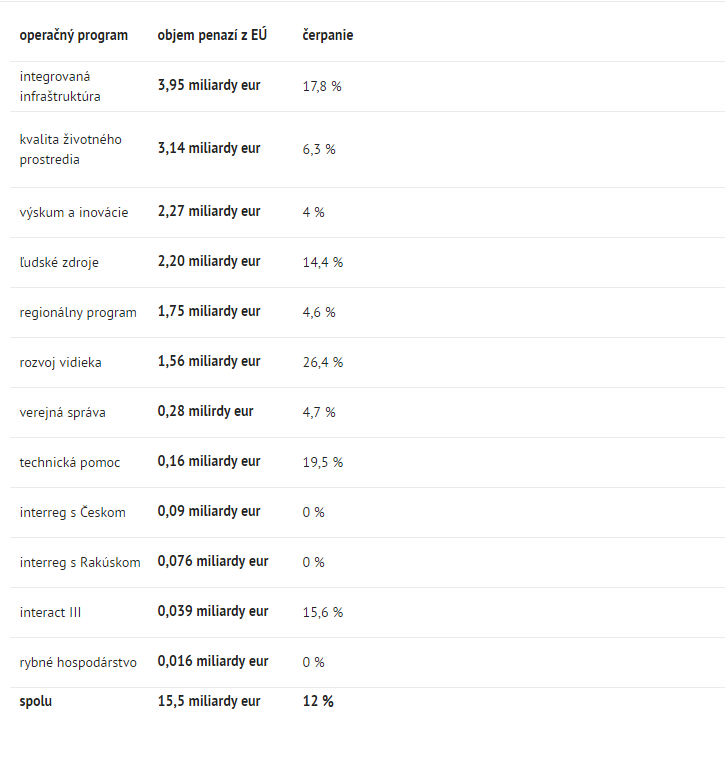Image resolution: width=725 pixels, height=776 pixels.
Task: Click the 'operačný program' column header
Action: [x=74, y=35]
